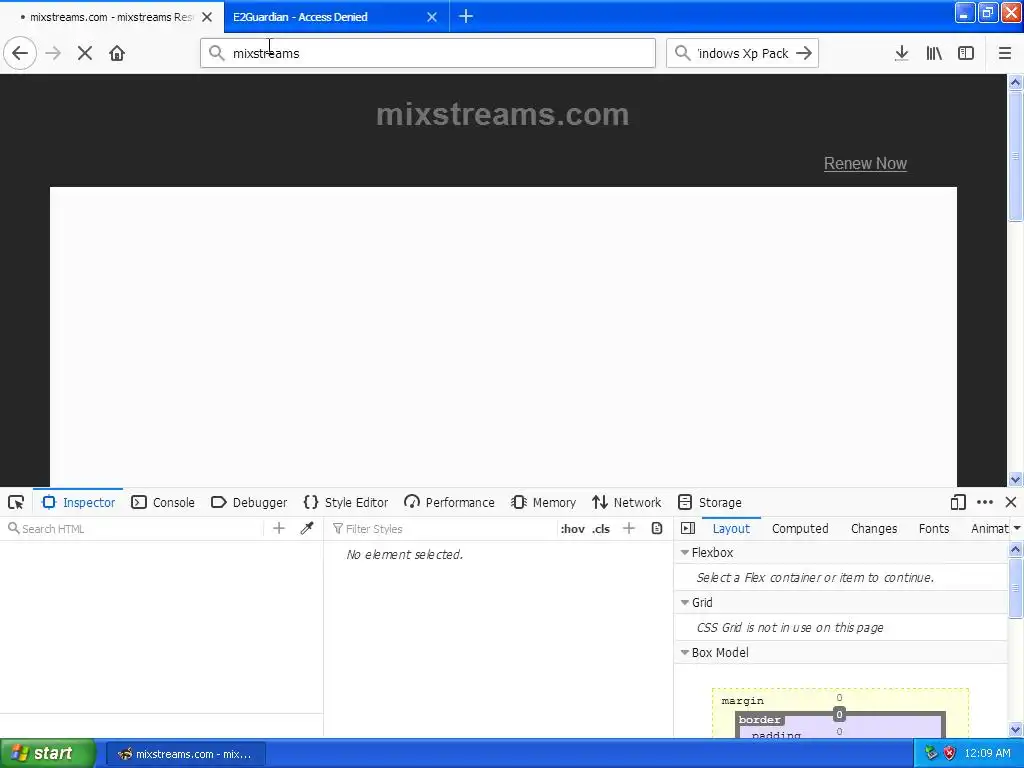Show sidebars using the sidebar icon
Viewport: 1024px width, 768px height.
[966, 54]
